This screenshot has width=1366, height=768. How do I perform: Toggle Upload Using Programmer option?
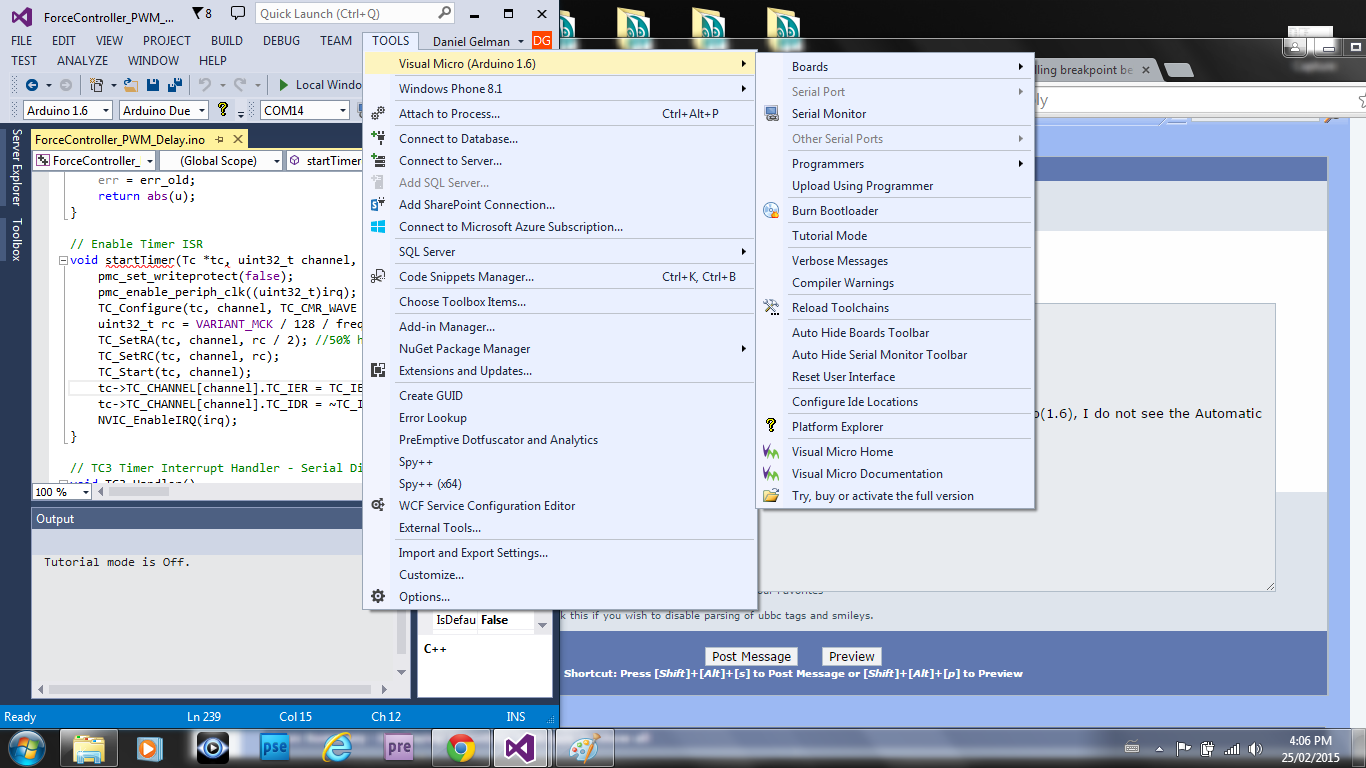tap(895, 186)
